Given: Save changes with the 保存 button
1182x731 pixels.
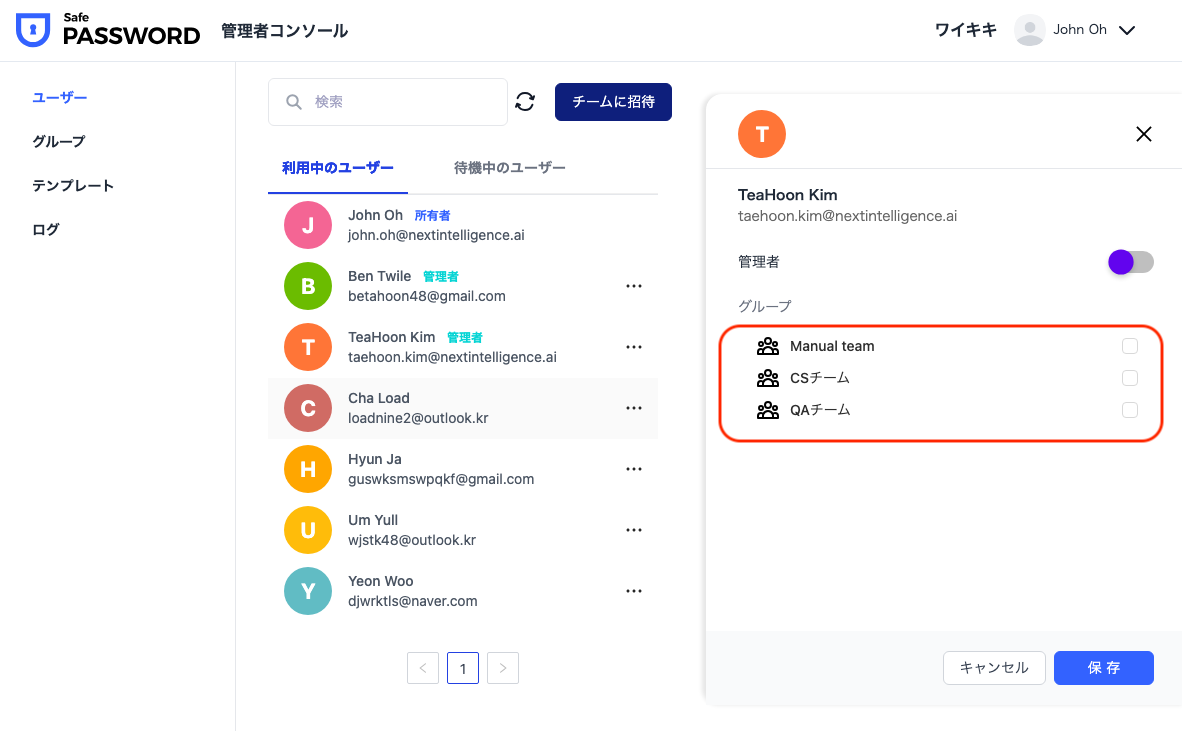Looking at the screenshot, I should tap(1103, 668).
